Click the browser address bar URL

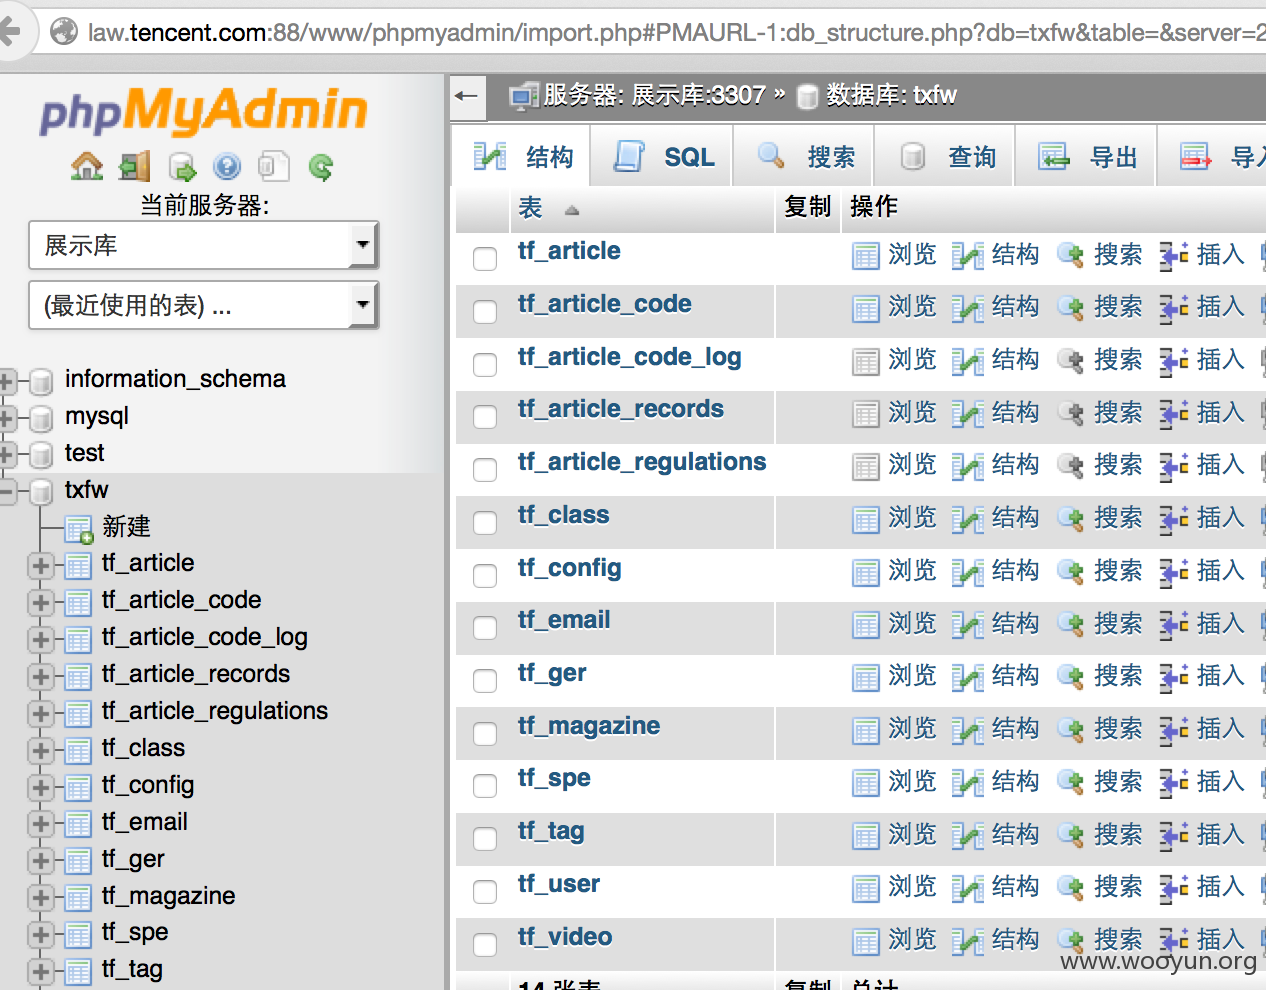676,32
